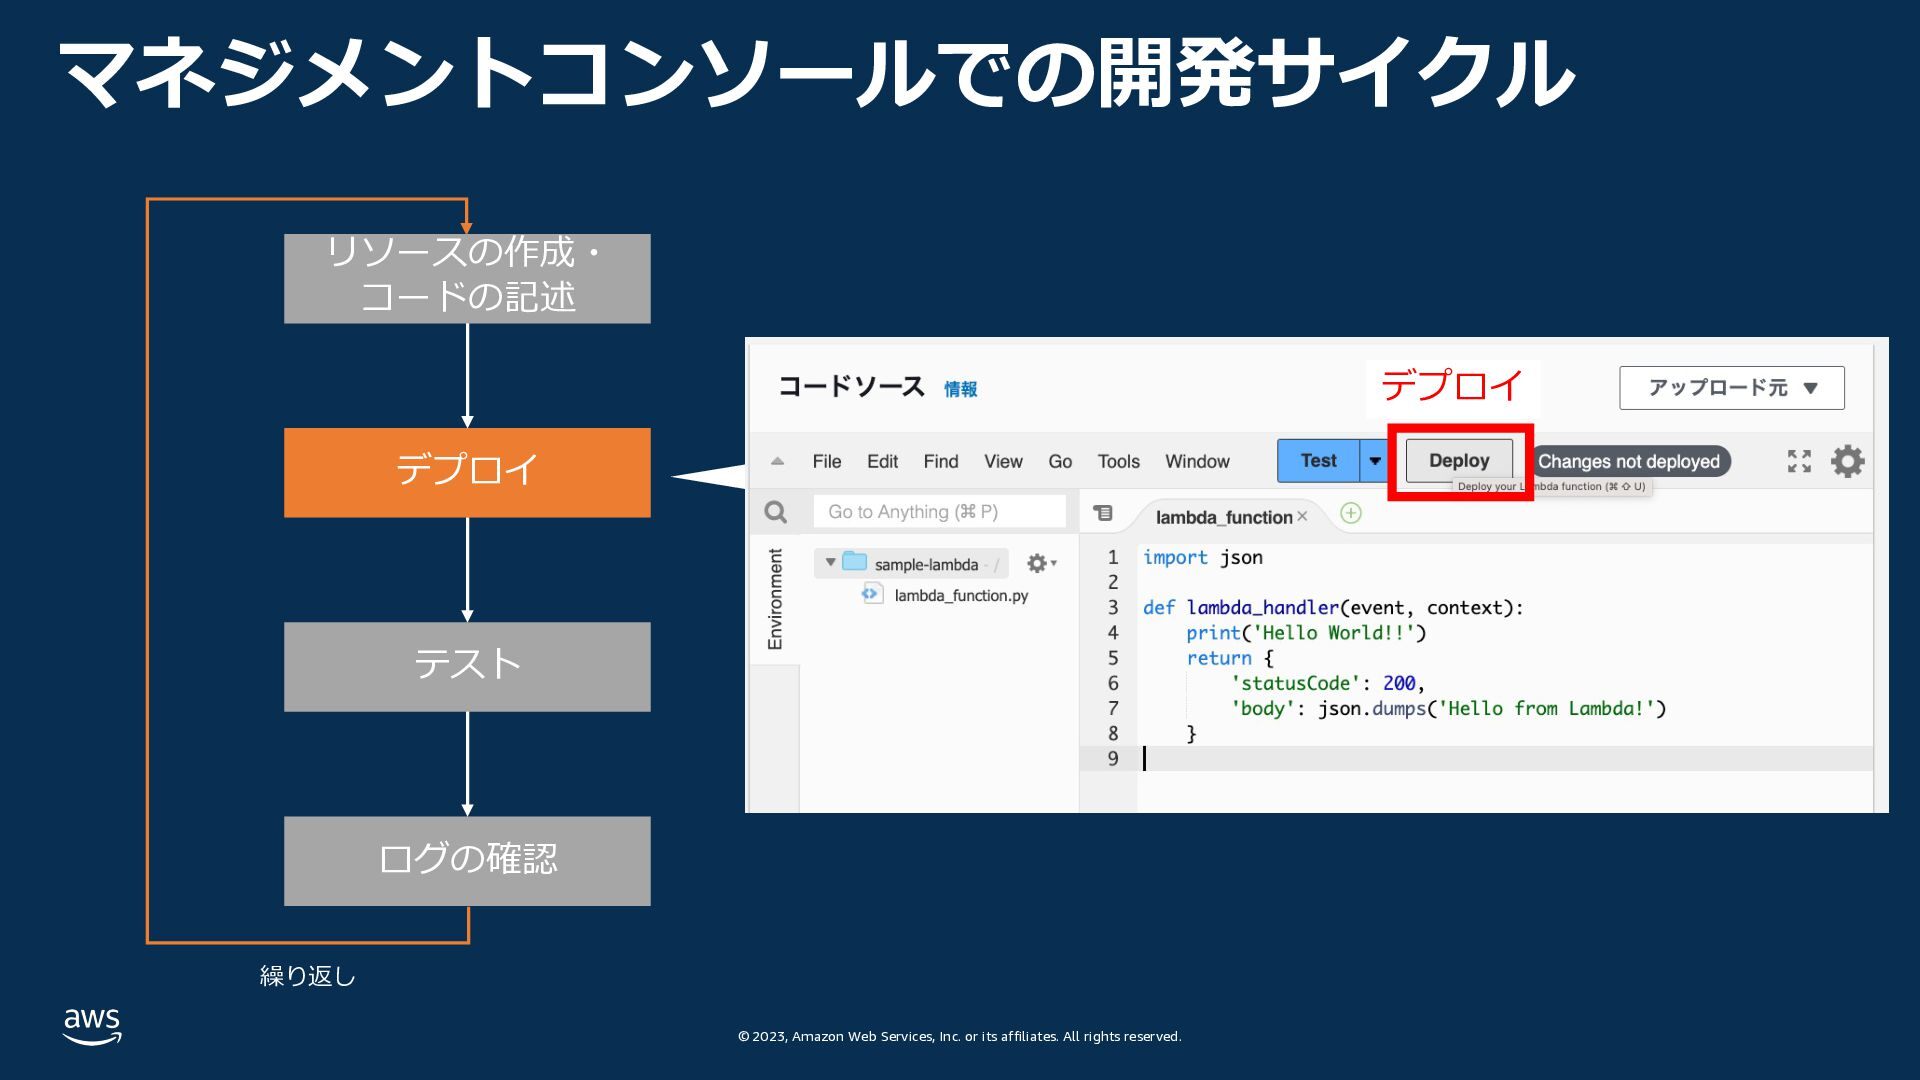Toggle the Environment side panel tab
Viewport: 1920px width, 1080px height.
pyautogui.click(x=775, y=599)
